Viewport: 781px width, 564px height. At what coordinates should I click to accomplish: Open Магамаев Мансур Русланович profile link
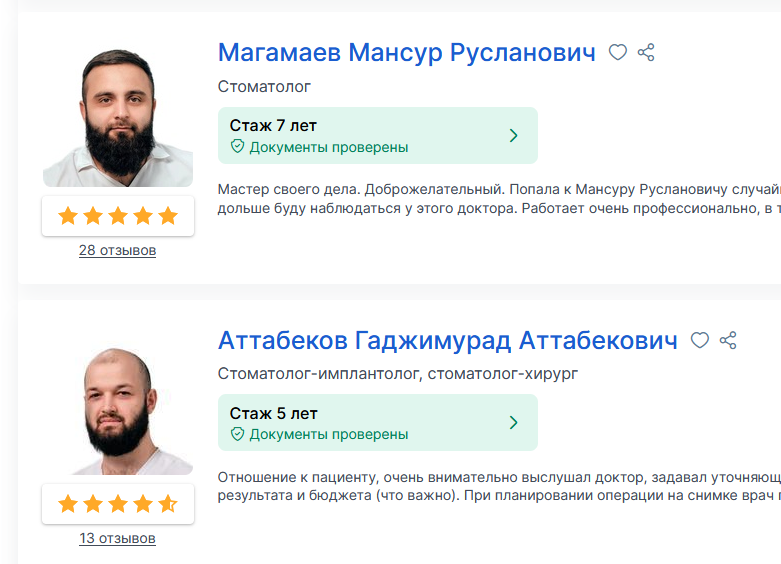tap(406, 53)
